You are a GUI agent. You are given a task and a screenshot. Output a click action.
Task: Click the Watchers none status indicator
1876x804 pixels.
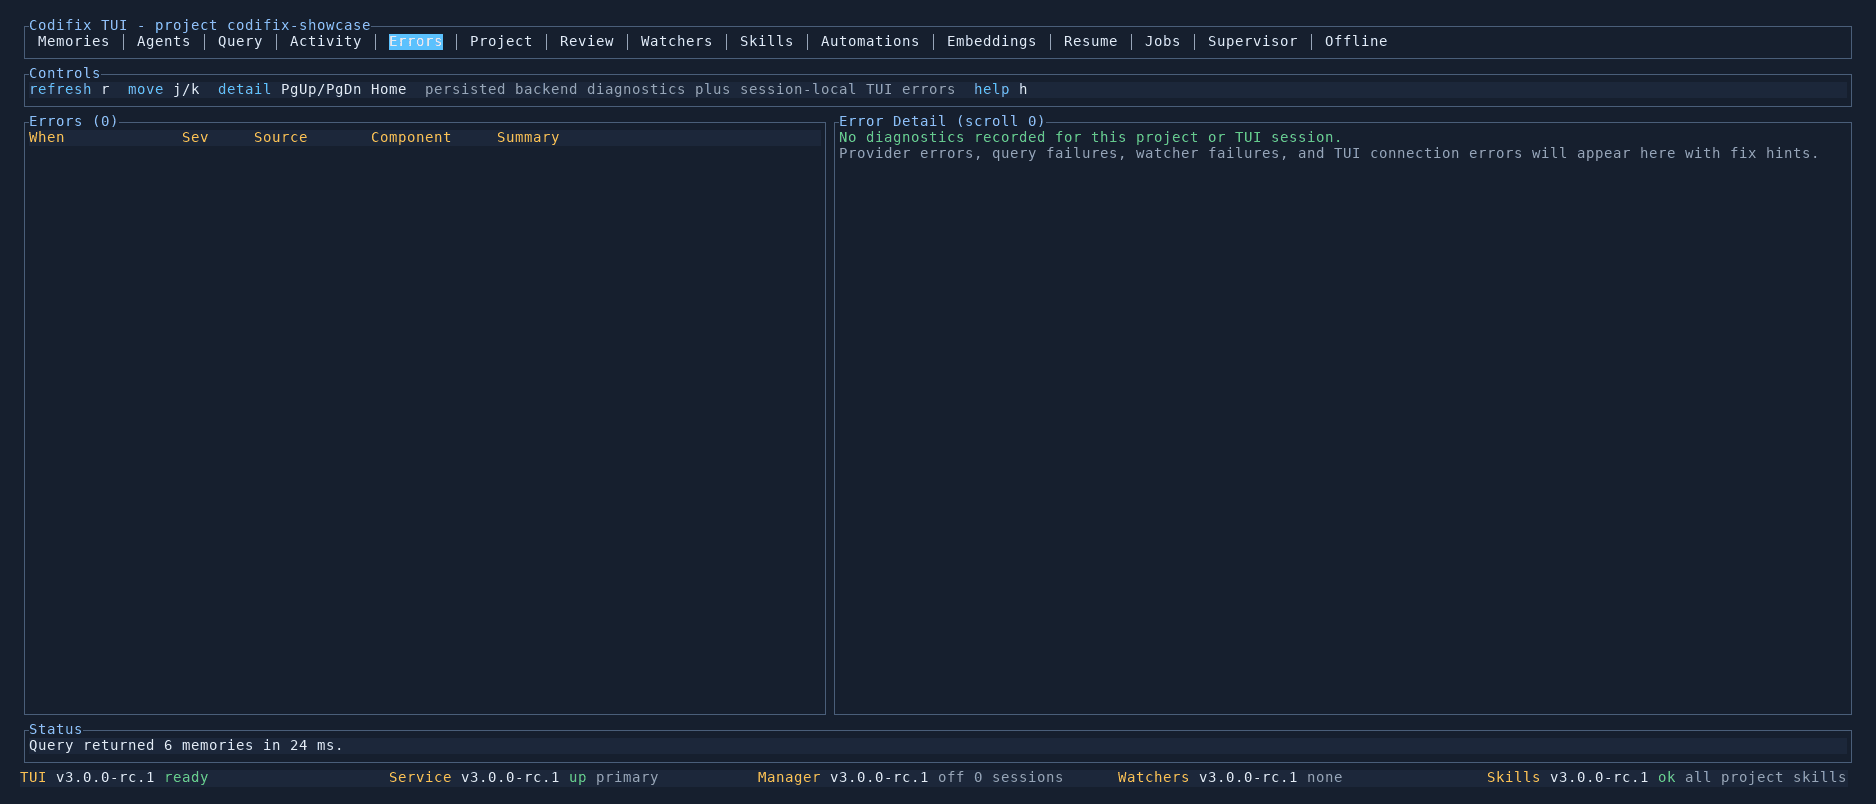tap(1230, 777)
